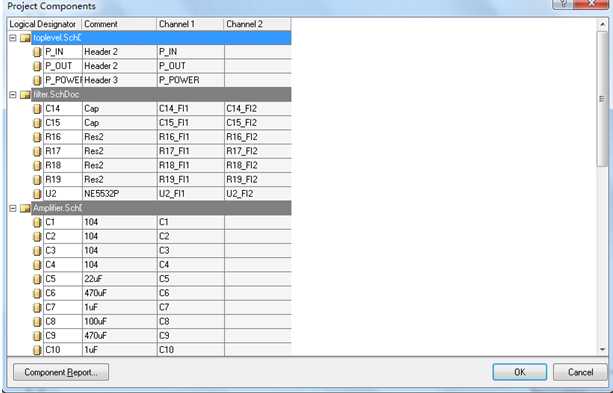Click the P_POWER channel 1 cell

[190, 80]
